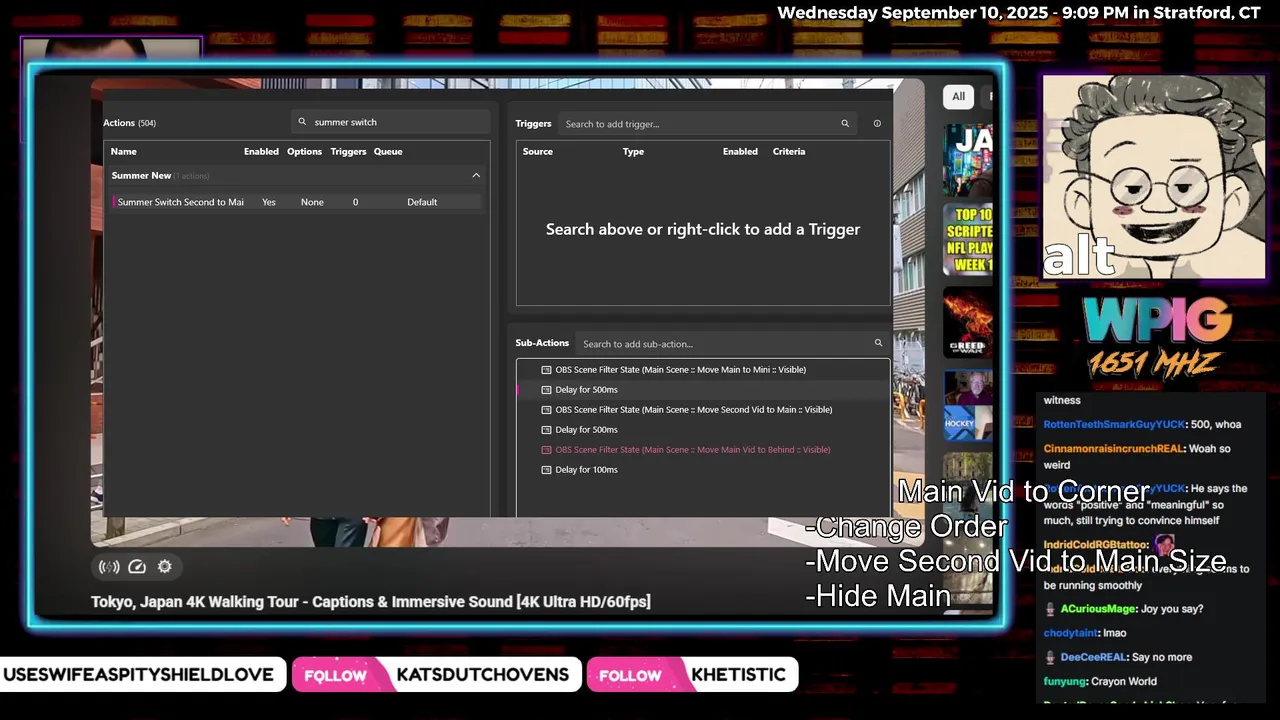This screenshot has height=720, width=1280.
Task: Click the broadcast signal icon in the video player
Action: (109, 567)
